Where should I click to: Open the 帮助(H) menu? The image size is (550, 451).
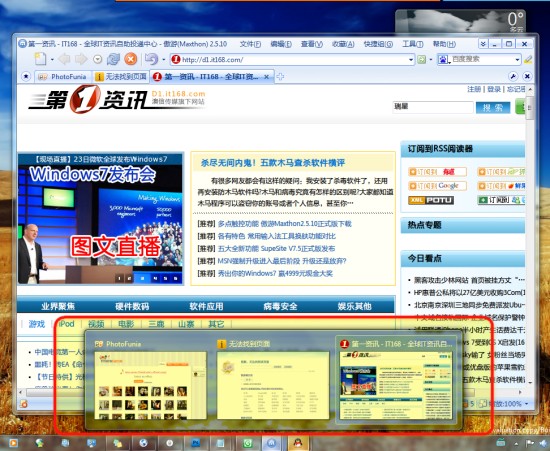[x=444, y=44]
